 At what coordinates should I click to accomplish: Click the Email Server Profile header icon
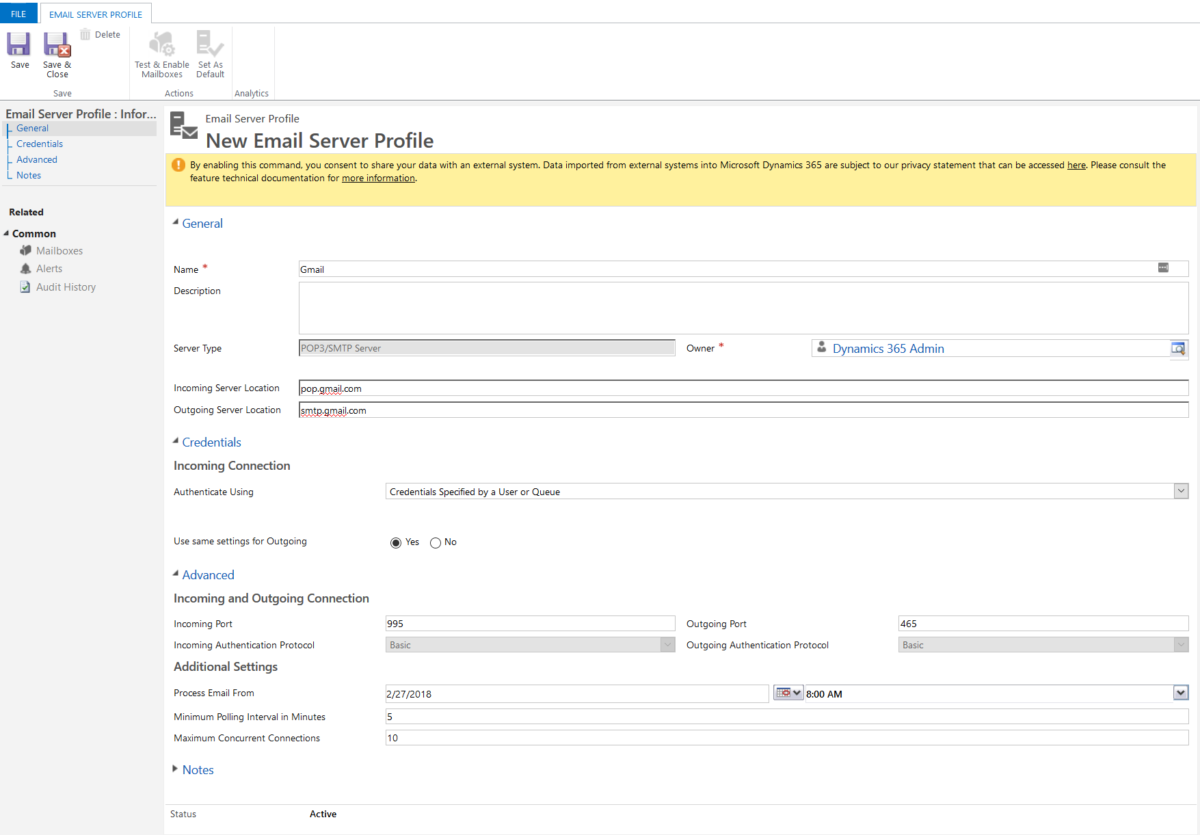(184, 125)
